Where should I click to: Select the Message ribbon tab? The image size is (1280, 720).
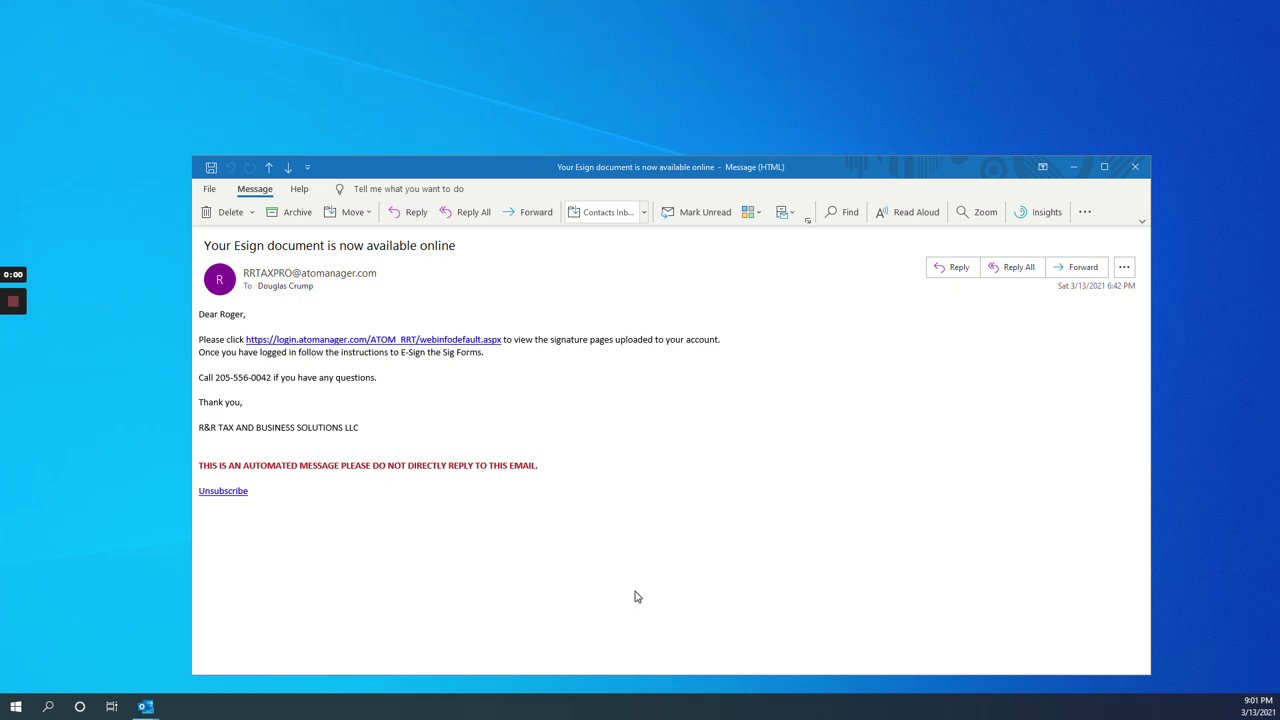click(x=255, y=189)
